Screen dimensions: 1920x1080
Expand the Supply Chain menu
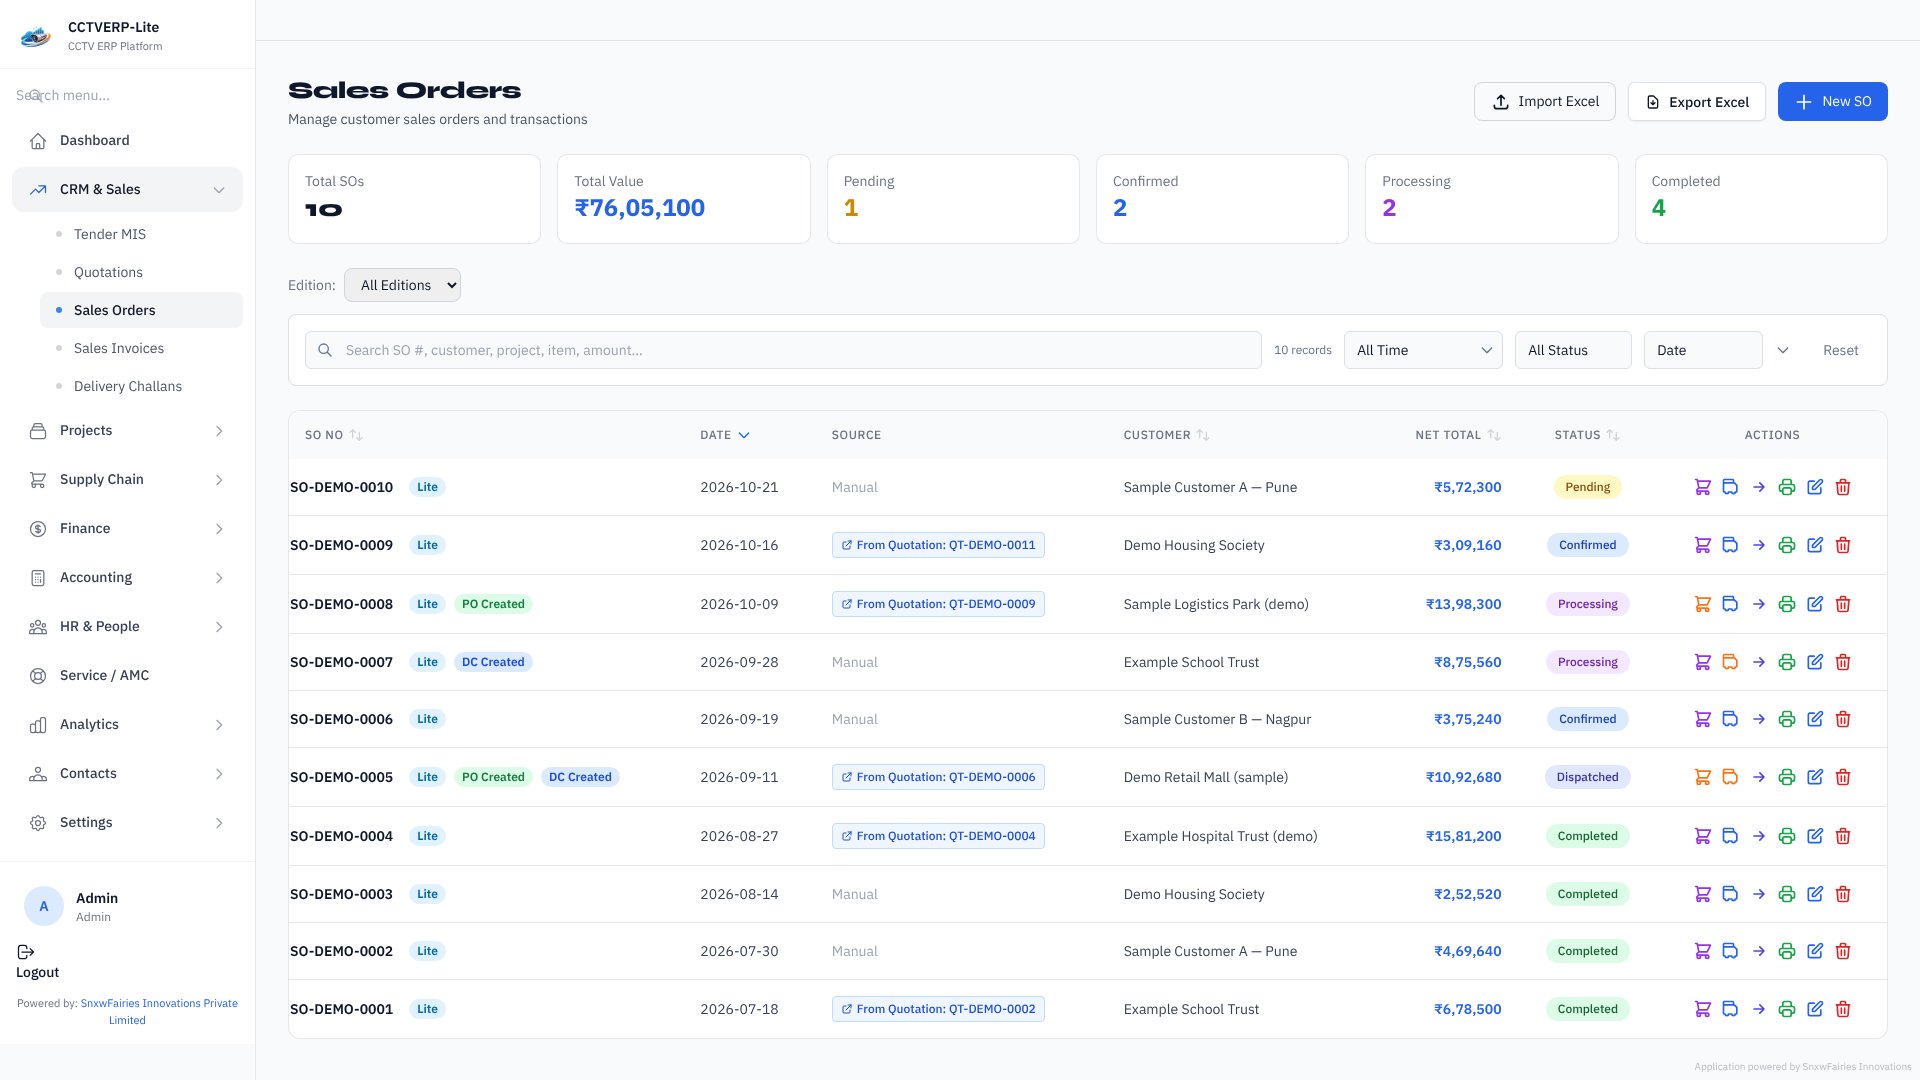coord(127,480)
